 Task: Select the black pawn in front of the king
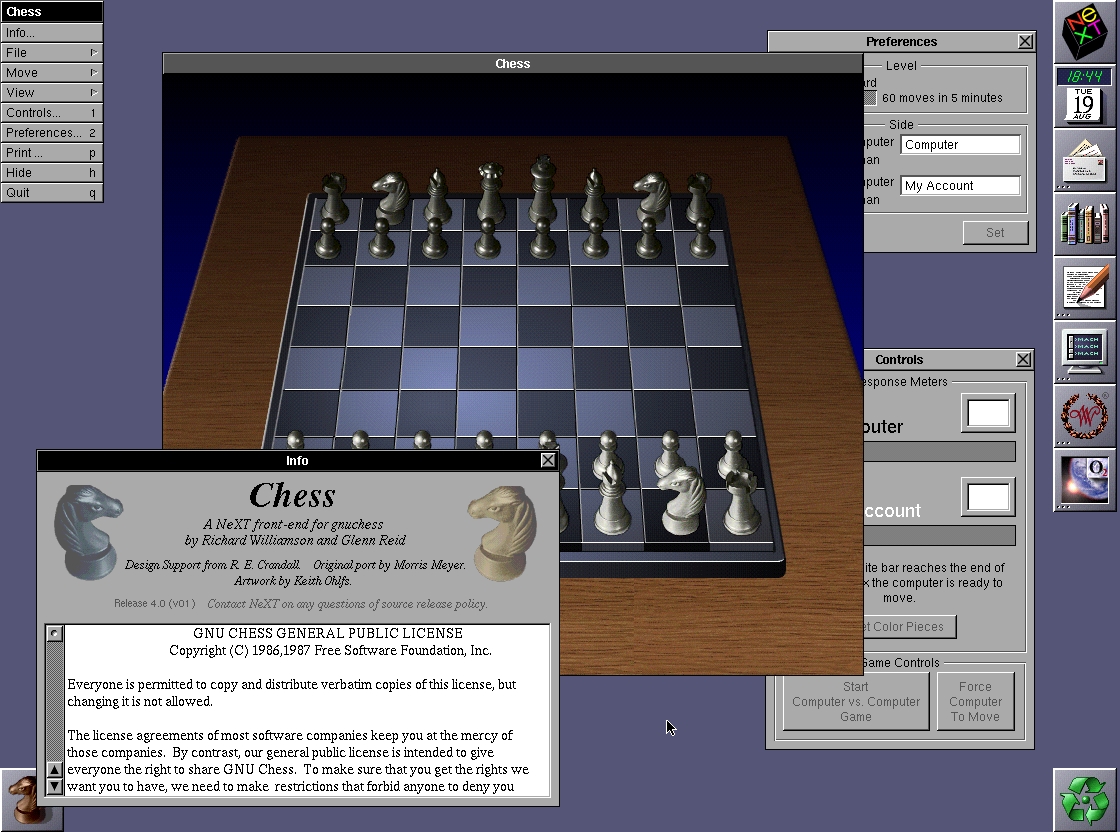(542, 239)
